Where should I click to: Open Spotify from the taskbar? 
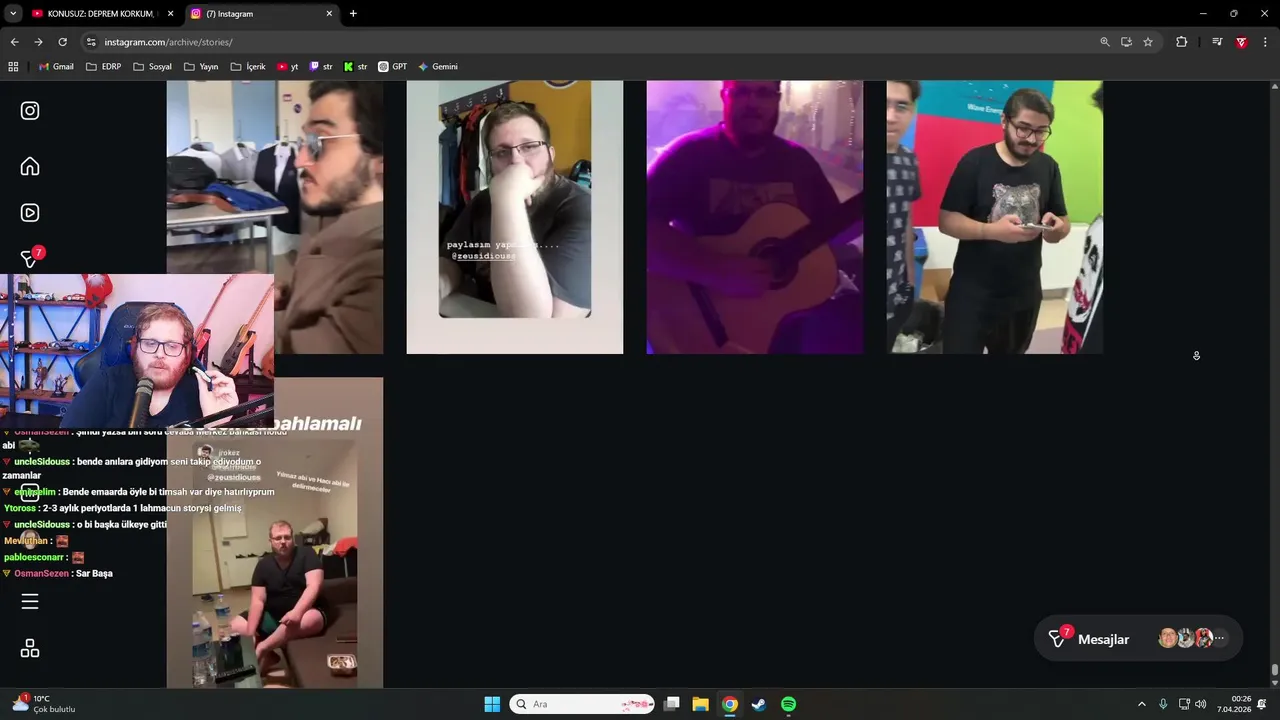tap(788, 704)
